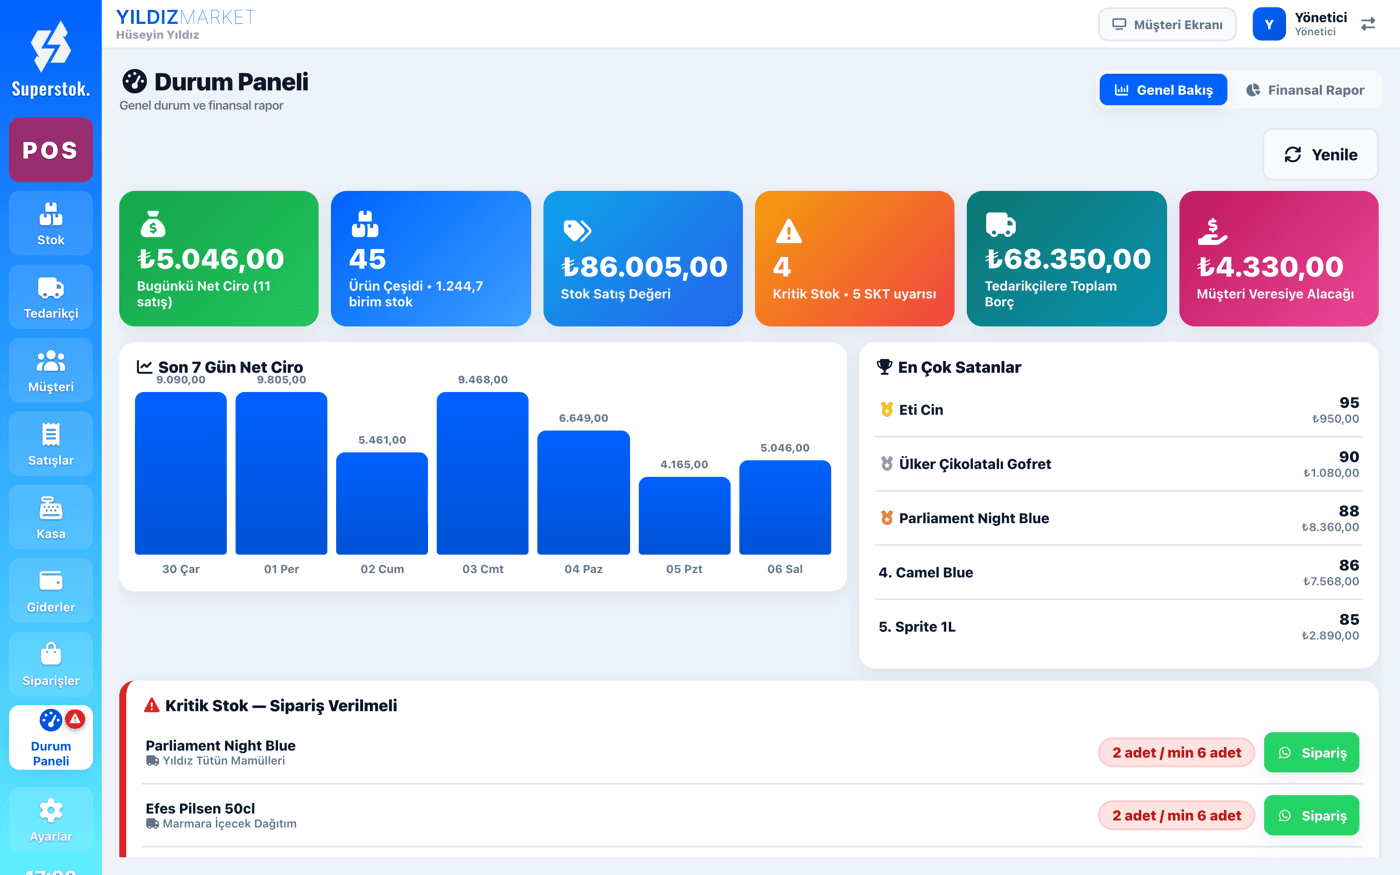The image size is (1400, 875).
Task: Click Yıldız Tütün Mamülleri supplier name
Action: point(224,761)
